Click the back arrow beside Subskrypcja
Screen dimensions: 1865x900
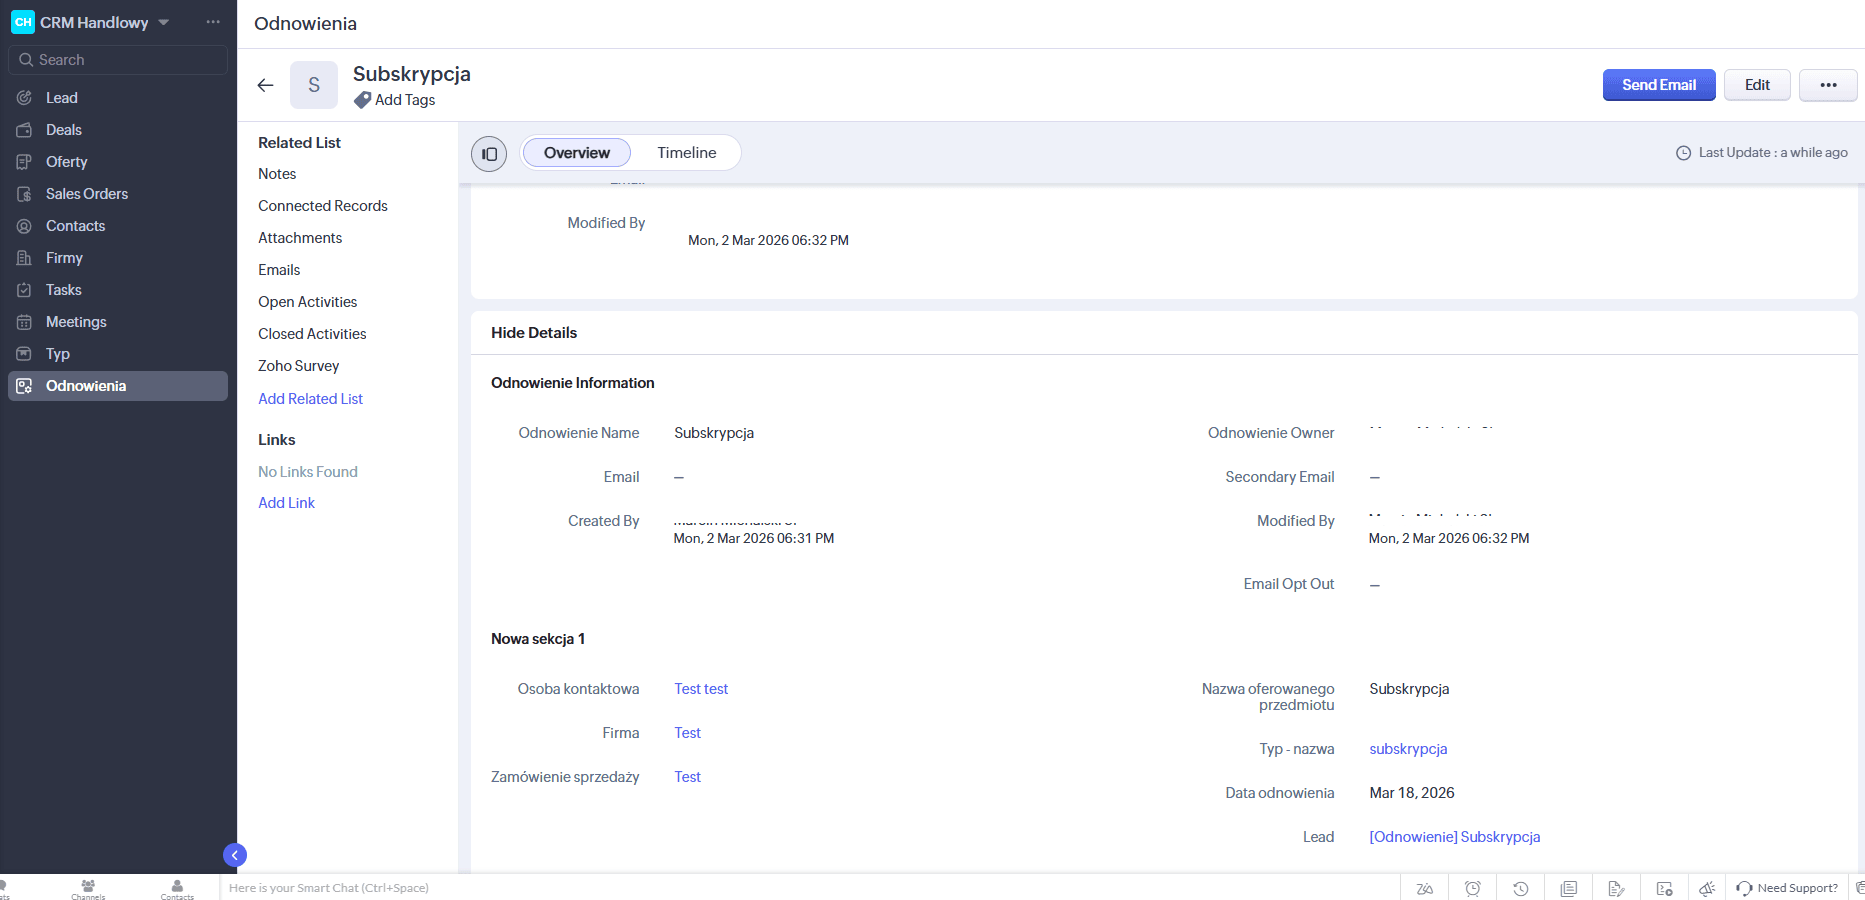coord(265,85)
